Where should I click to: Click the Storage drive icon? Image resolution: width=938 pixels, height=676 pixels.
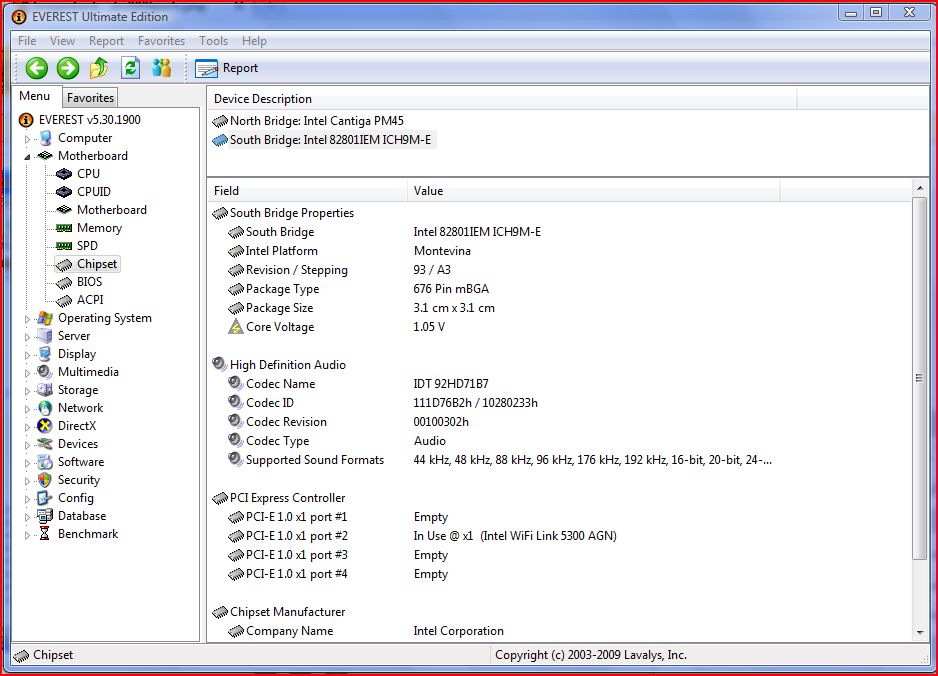coord(45,390)
